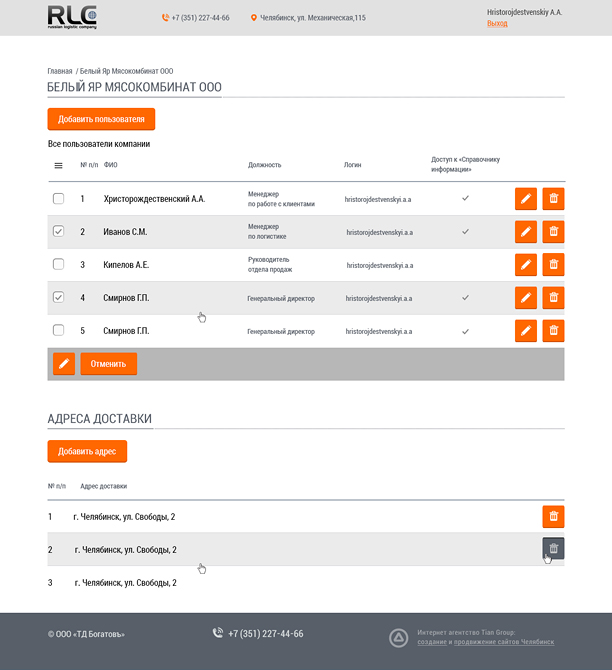612x670 pixels.
Task: Uncheck the checkbox for Иванов С.М.
Action: [59, 231]
